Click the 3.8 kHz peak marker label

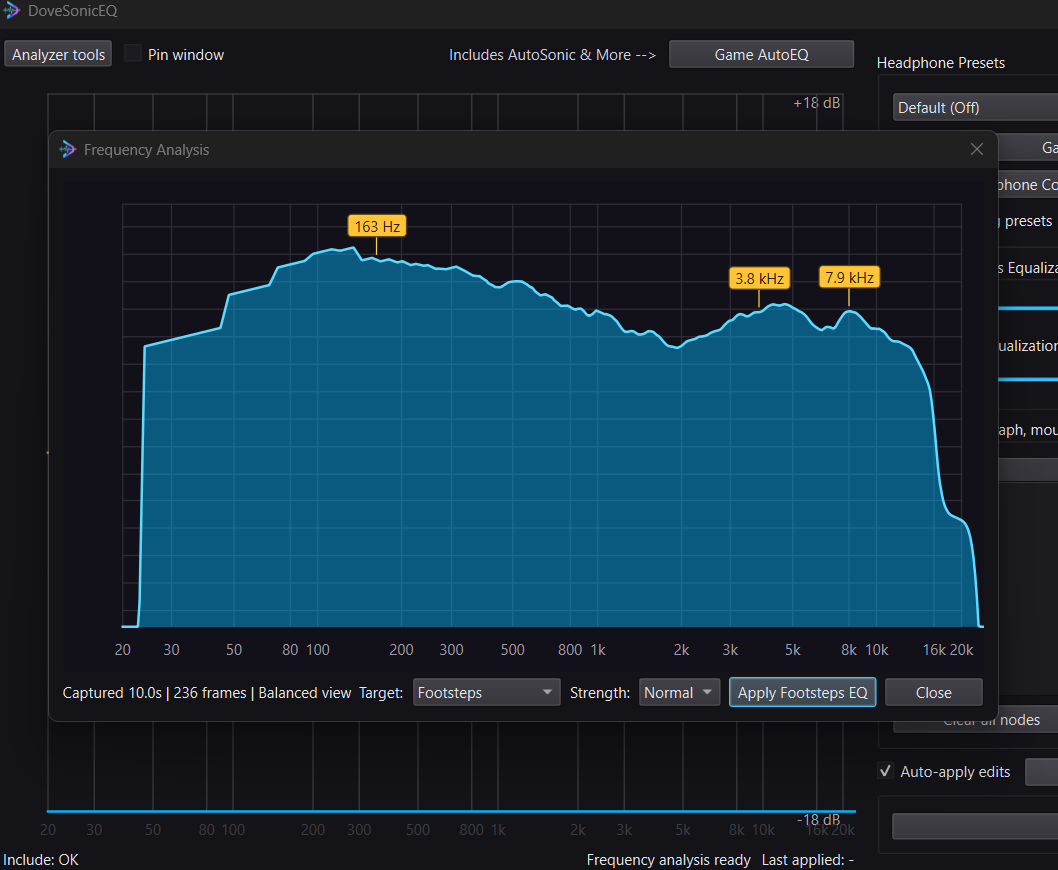coord(759,278)
